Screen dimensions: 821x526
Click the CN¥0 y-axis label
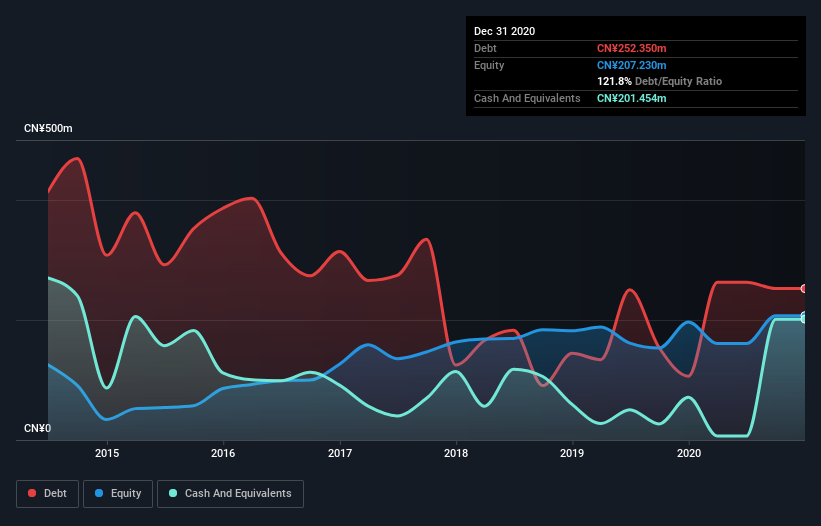pos(38,428)
